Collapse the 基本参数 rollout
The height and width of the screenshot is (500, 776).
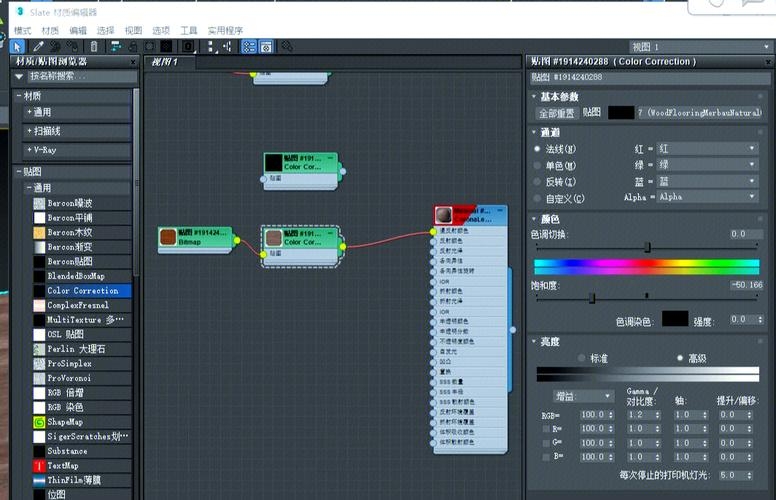point(534,97)
